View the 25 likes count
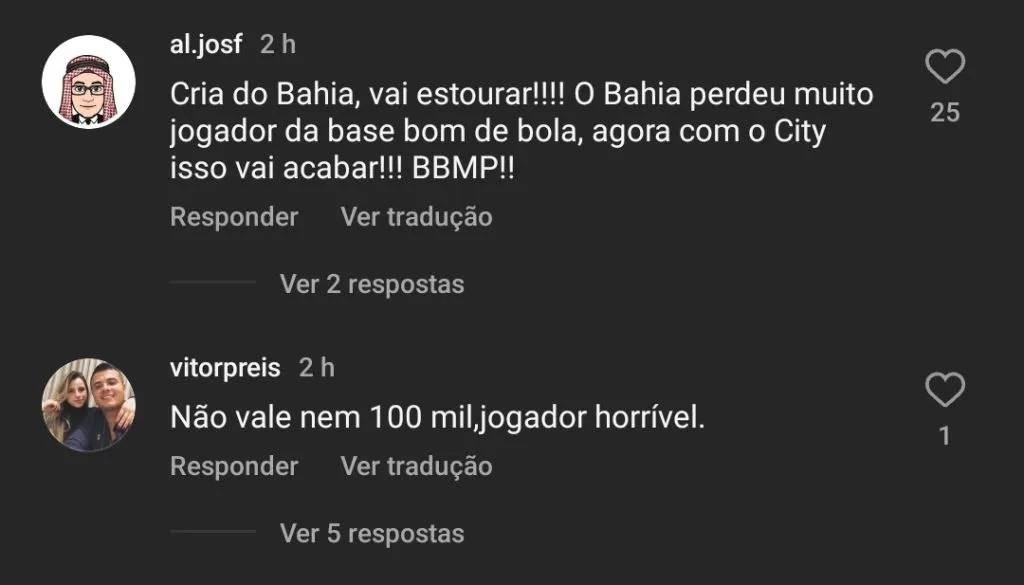 point(944,113)
